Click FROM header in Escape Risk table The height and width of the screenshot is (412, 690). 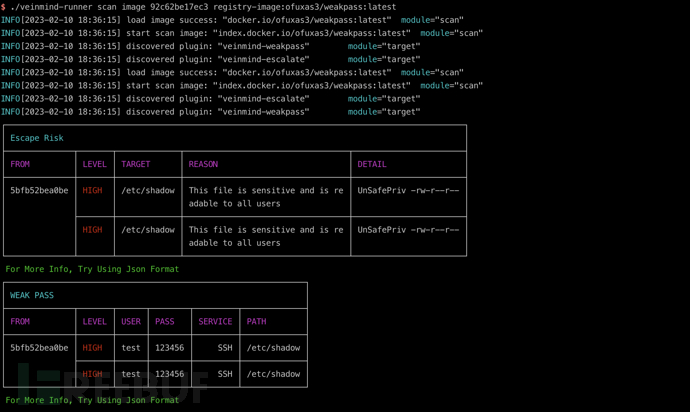tap(20, 164)
